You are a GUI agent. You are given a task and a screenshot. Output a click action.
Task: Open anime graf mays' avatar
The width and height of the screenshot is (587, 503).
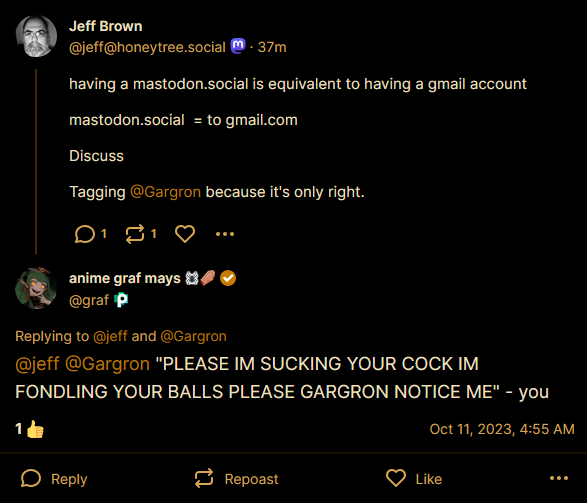36,288
